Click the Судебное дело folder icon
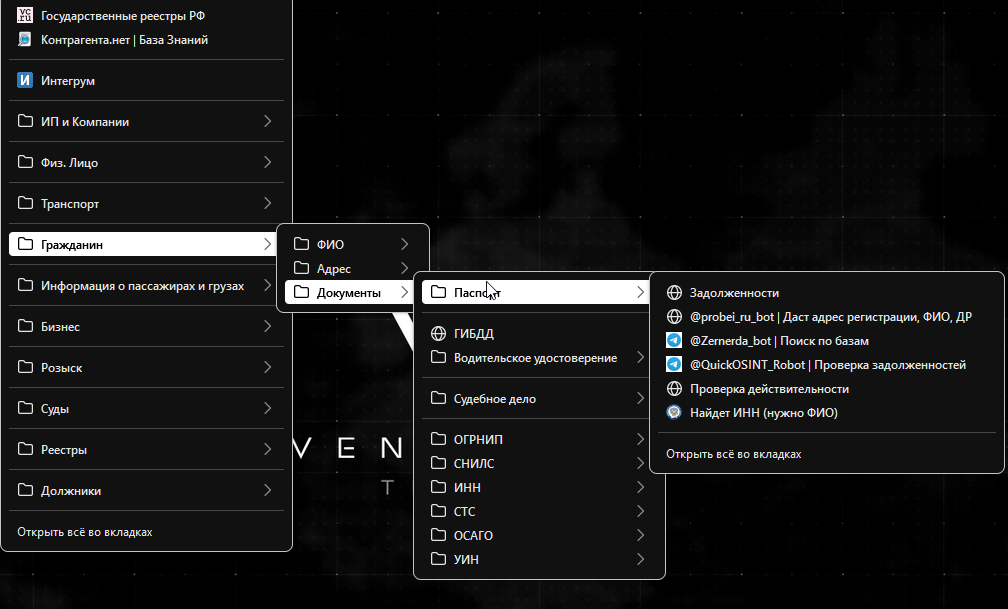The height and width of the screenshot is (609, 1008). [438, 398]
